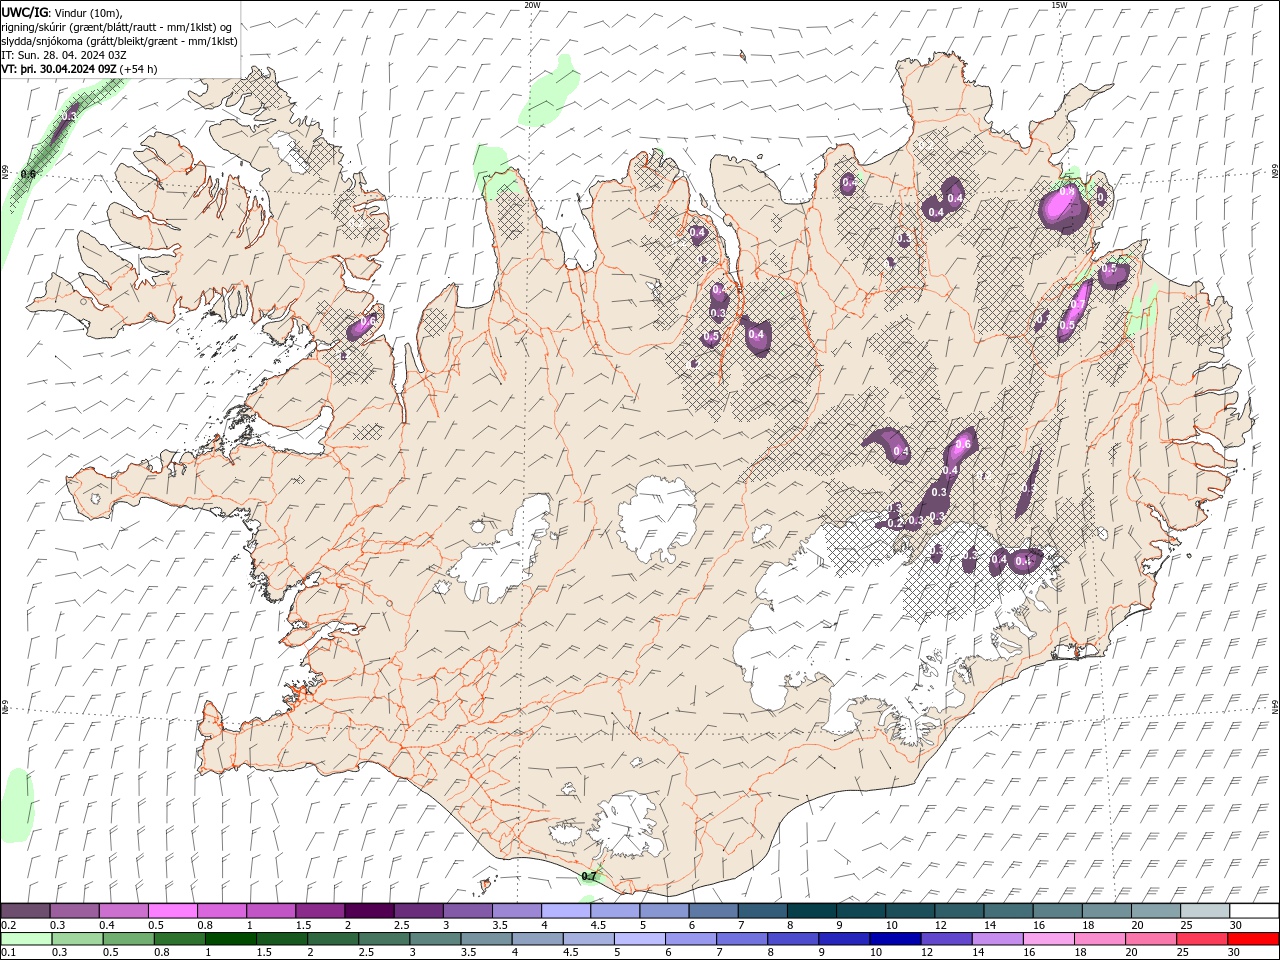Pick the lower legend swatch spanning 25–30
Screen dimensions: 1280x960
(1201, 939)
